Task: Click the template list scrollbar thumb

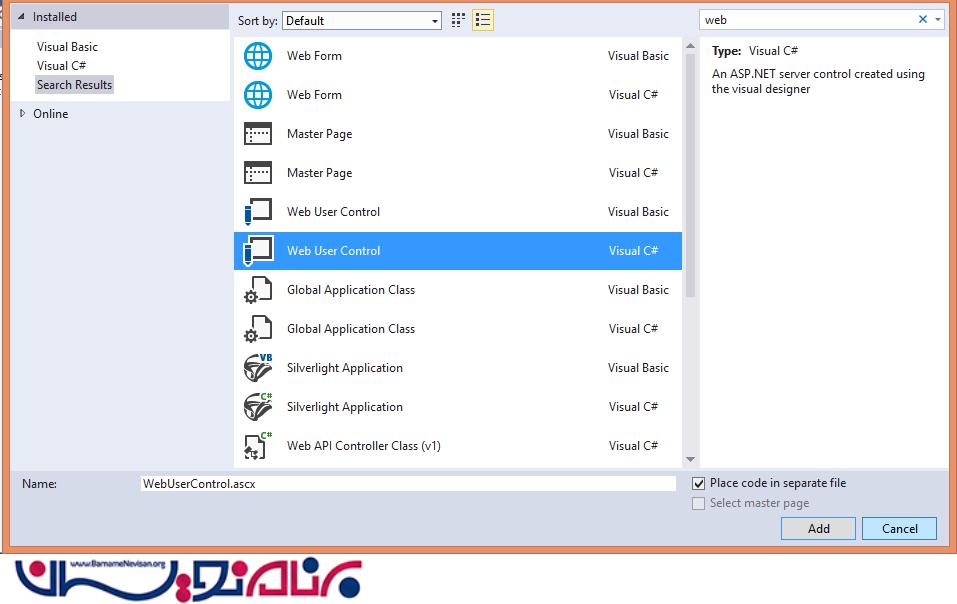Action: (x=690, y=176)
